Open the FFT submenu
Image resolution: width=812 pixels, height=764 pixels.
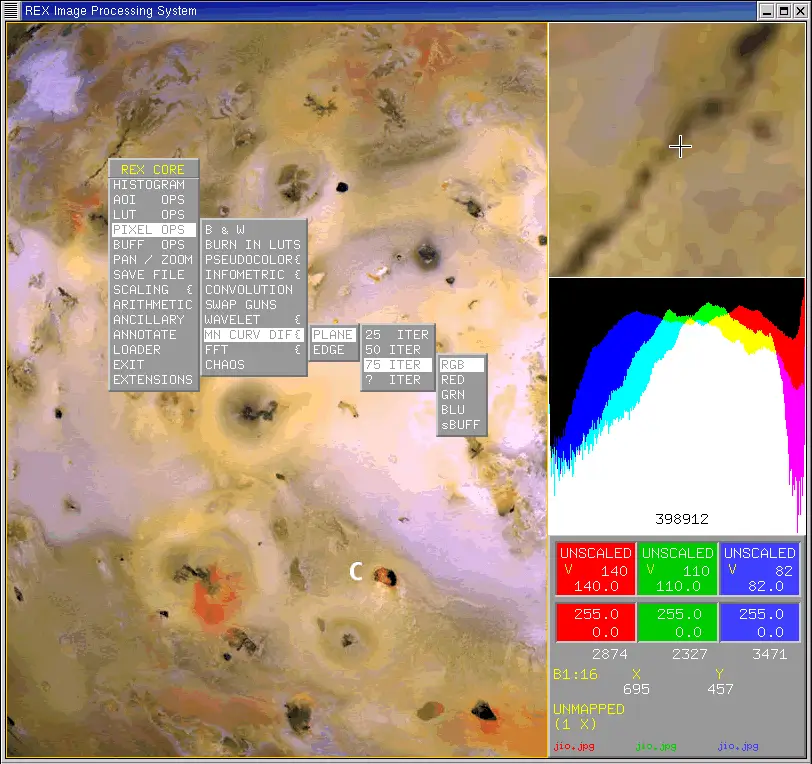(253, 350)
